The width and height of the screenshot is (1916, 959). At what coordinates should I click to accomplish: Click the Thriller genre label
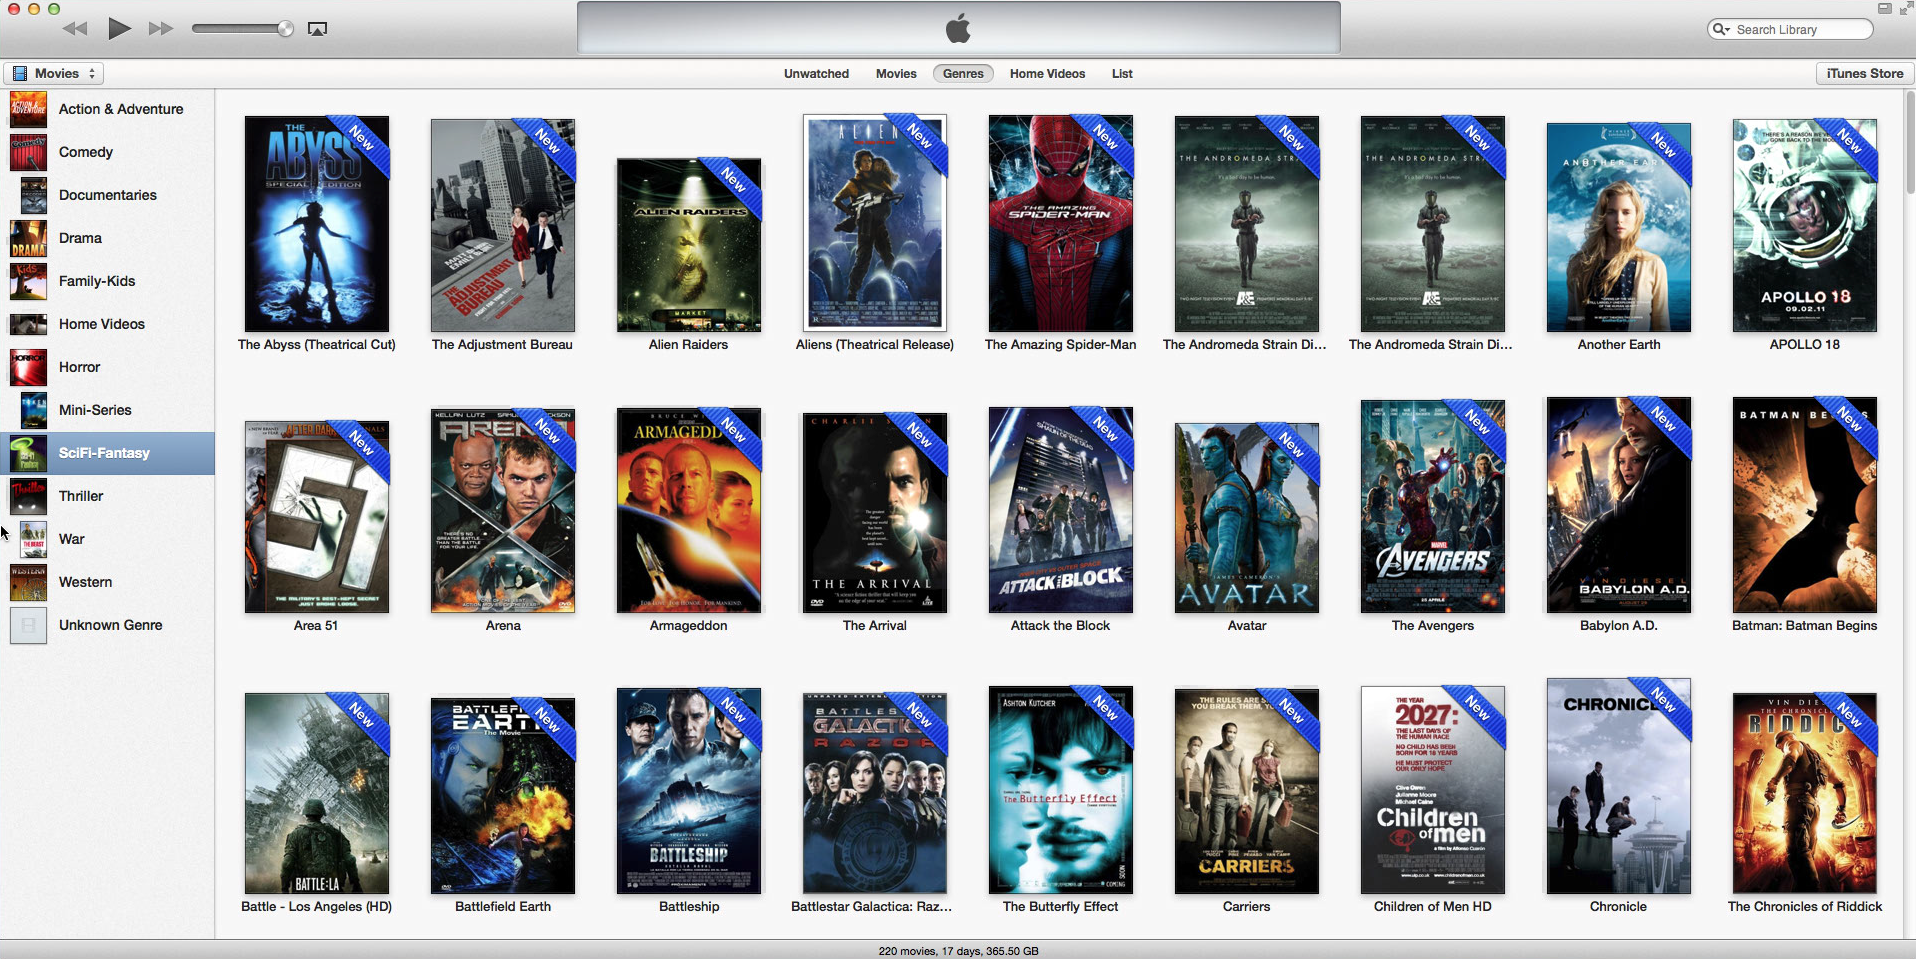tap(81, 496)
